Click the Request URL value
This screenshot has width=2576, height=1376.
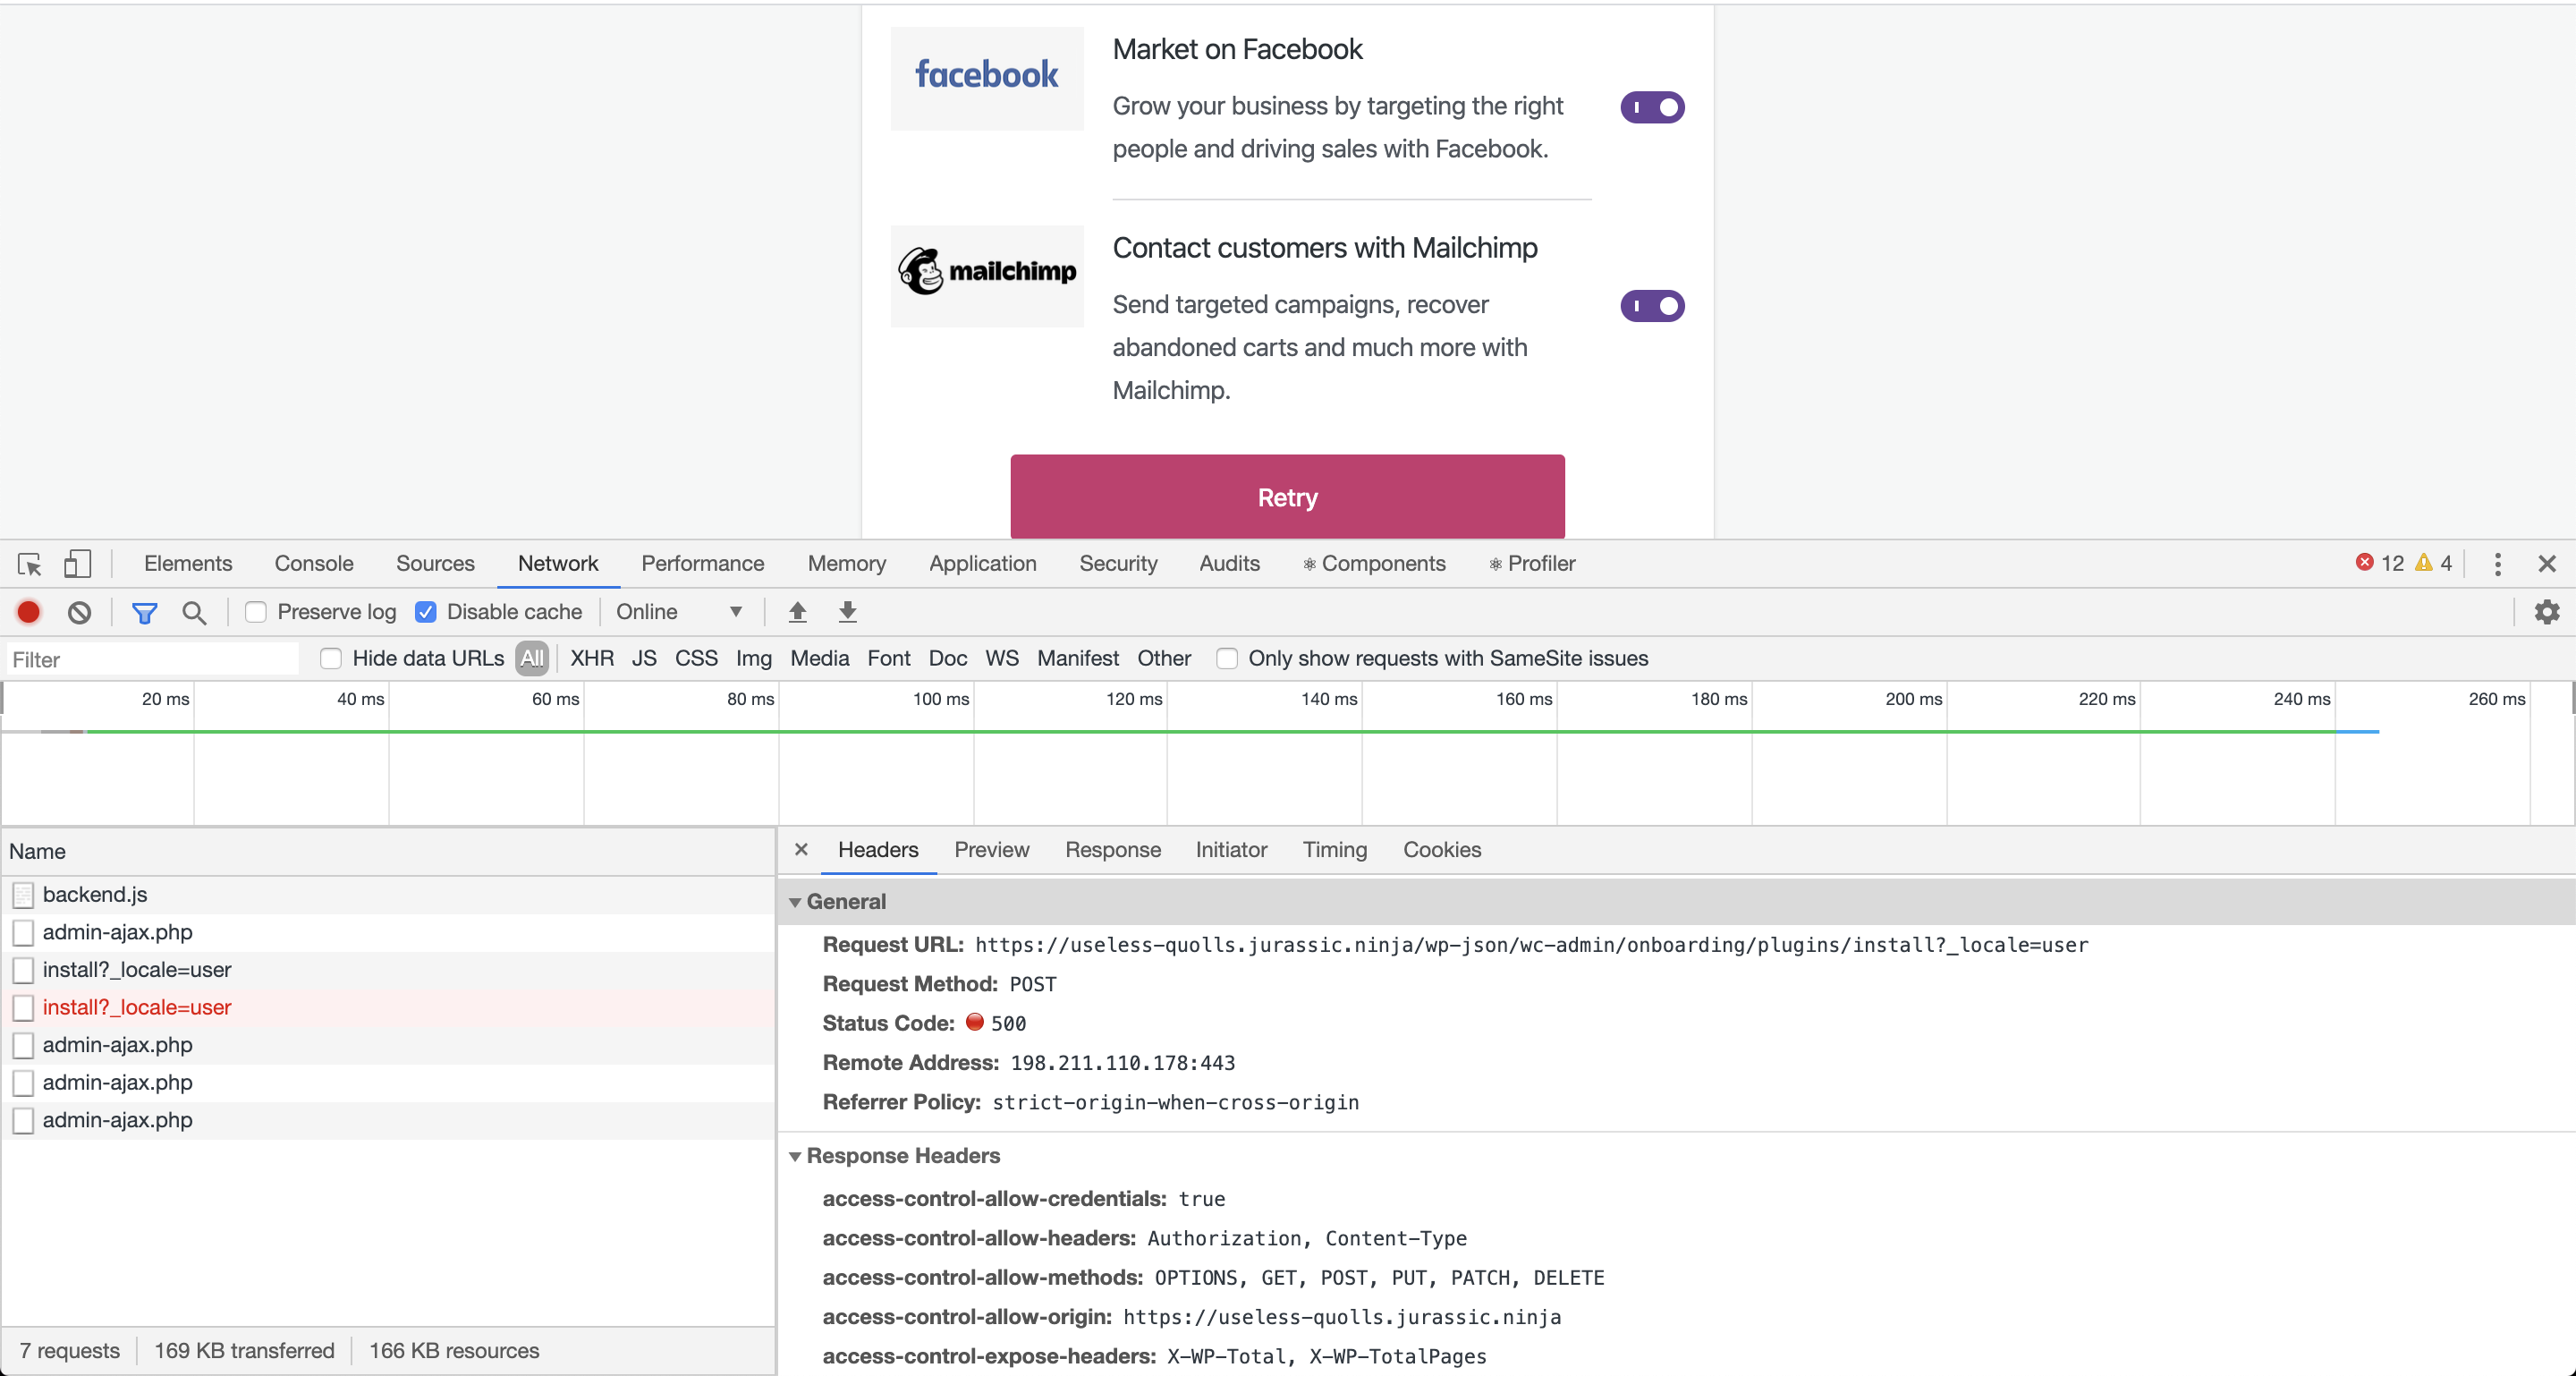pyautogui.click(x=1531, y=945)
